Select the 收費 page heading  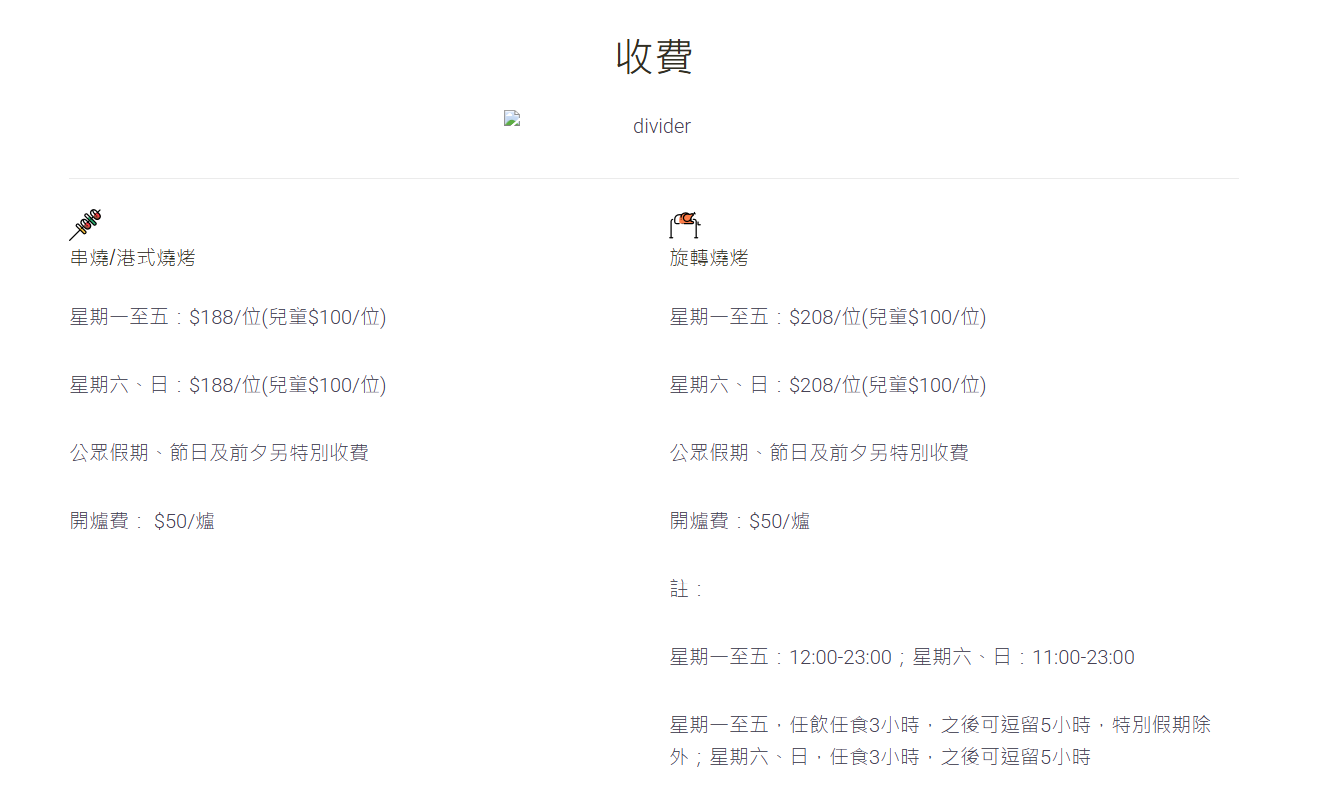654,57
